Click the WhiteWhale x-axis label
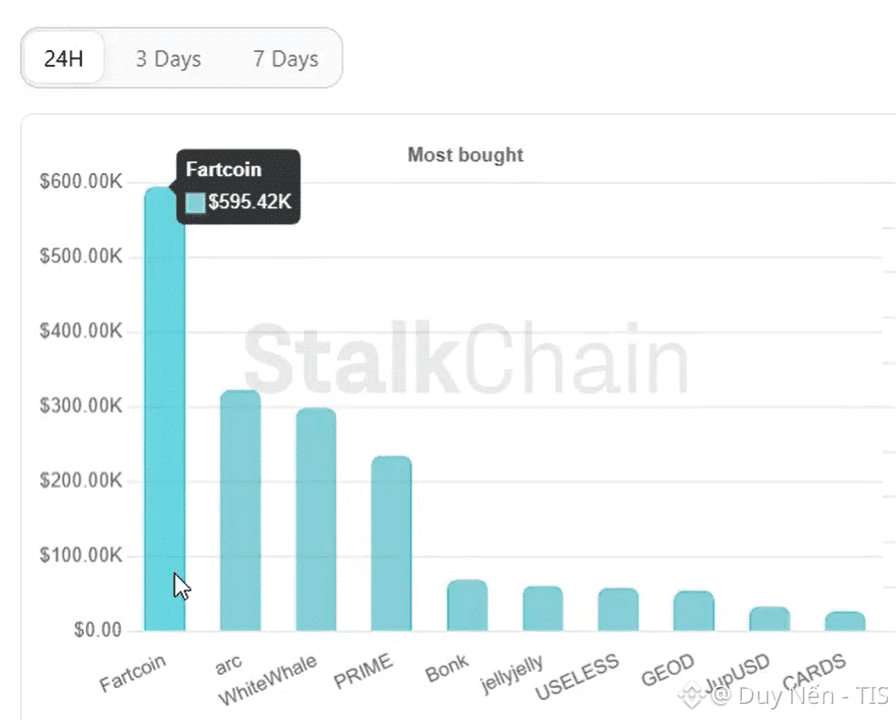The image size is (896, 720). (x=268, y=680)
